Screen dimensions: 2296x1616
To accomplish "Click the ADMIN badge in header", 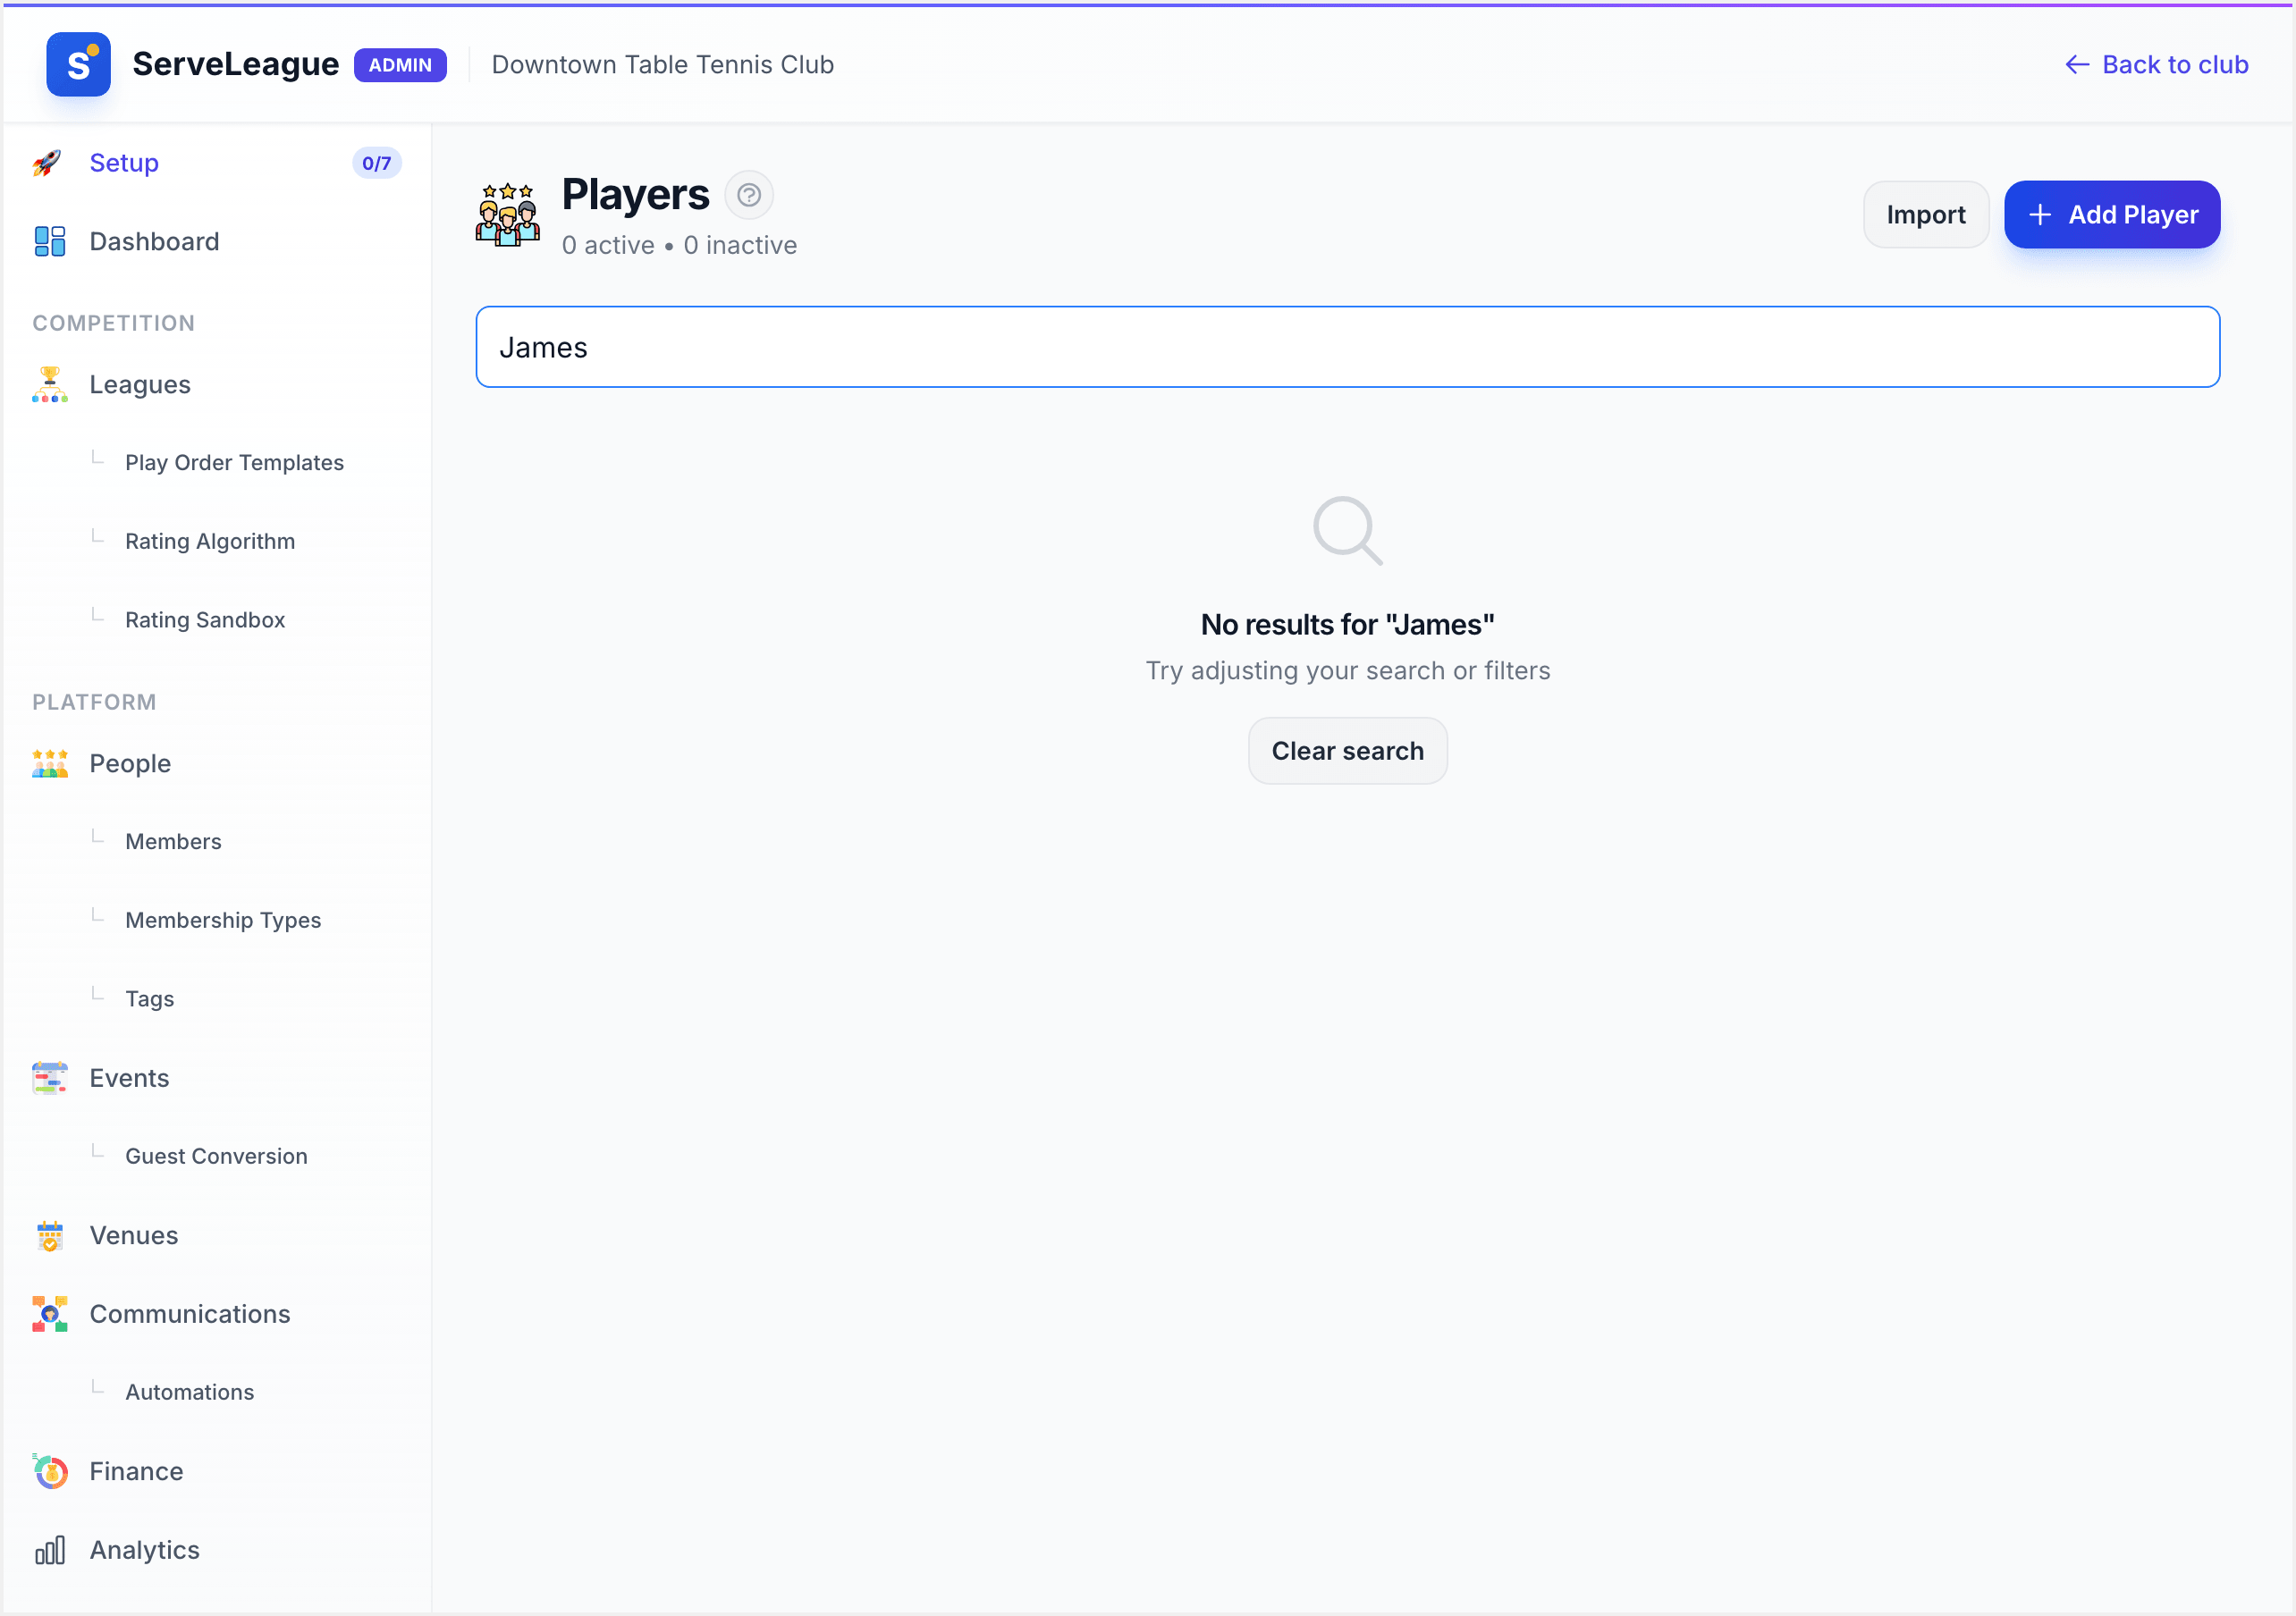I will coord(400,65).
